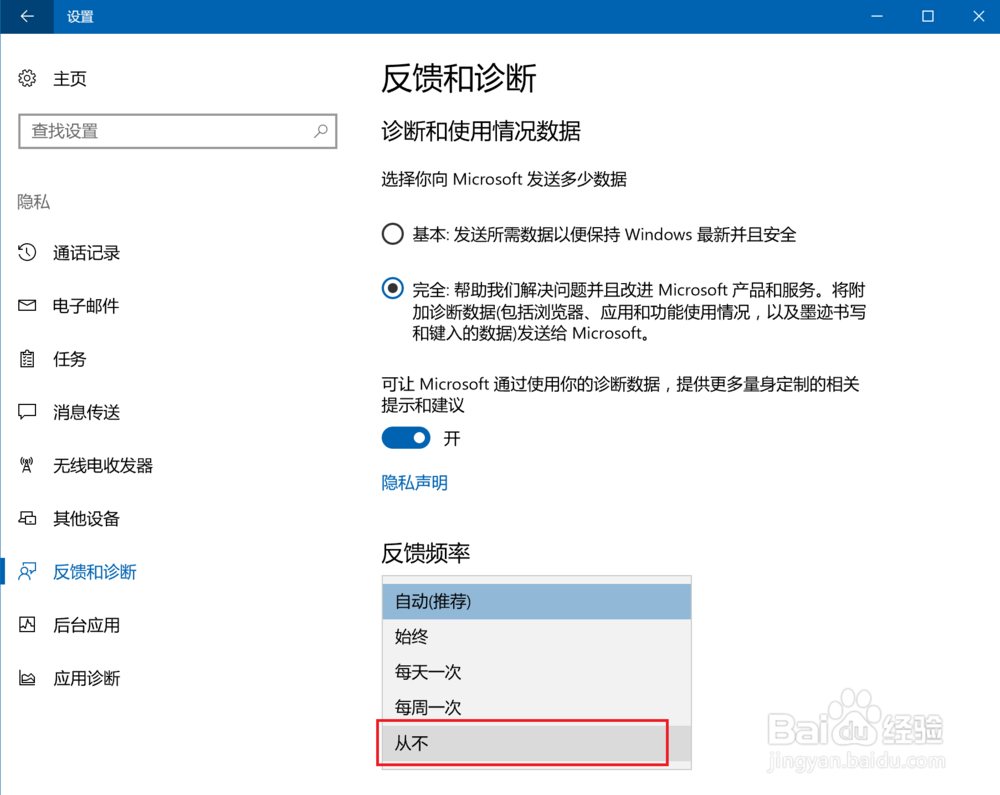Open 任务 privacy settings
This screenshot has height=795, width=1000.
click(70, 359)
